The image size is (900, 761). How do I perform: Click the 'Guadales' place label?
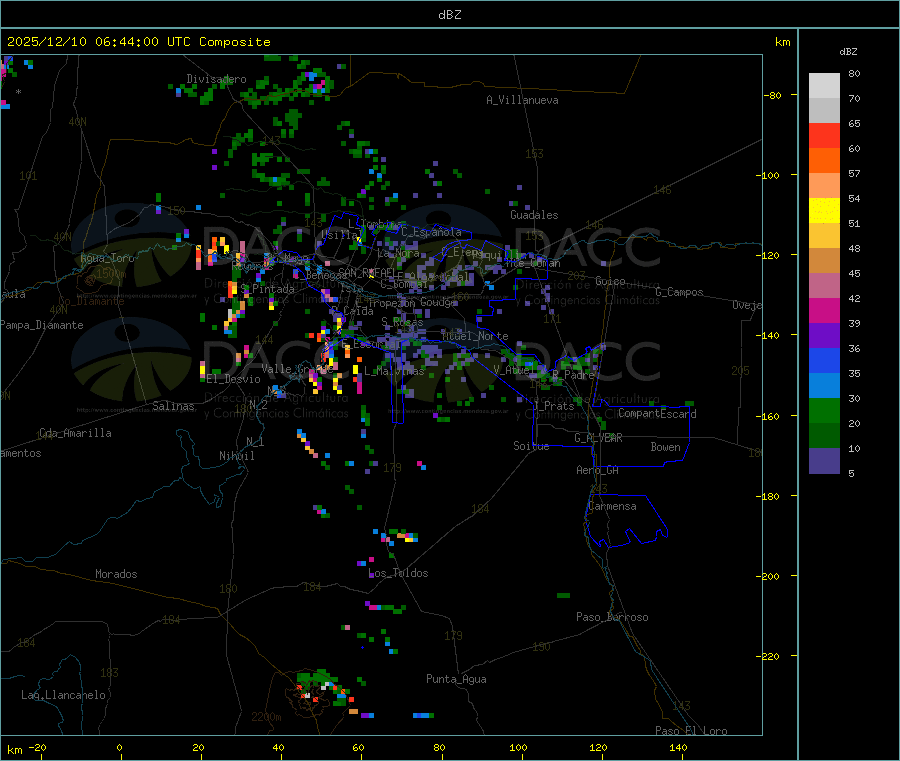534,215
